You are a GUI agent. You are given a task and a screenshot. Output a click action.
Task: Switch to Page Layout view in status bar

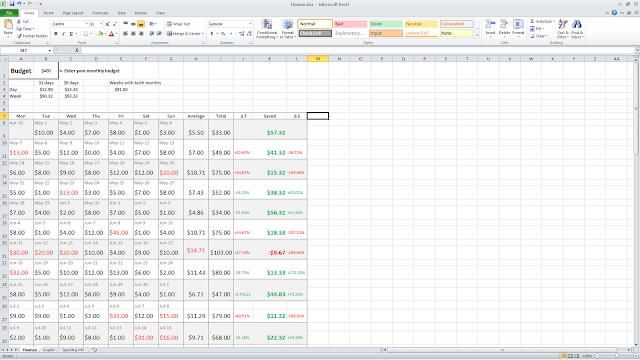point(571,356)
